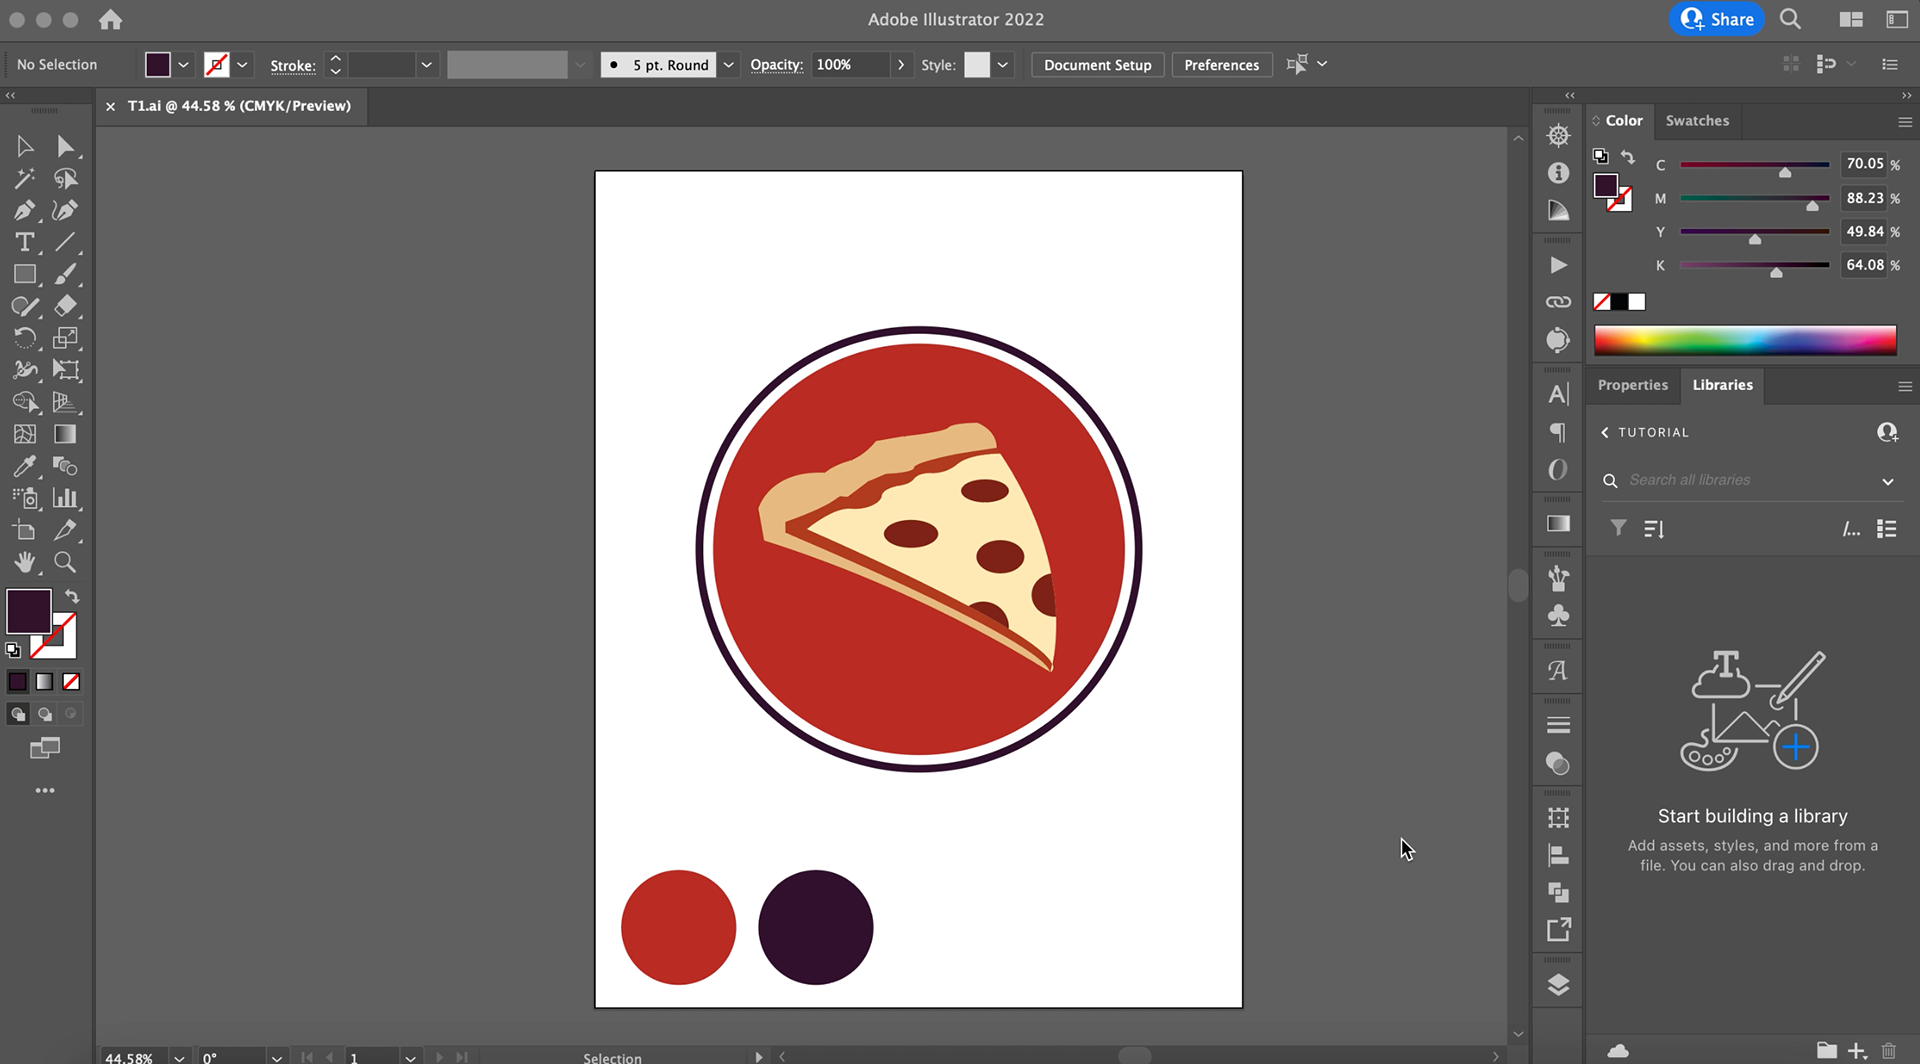This screenshot has height=1064, width=1920.
Task: Apply Color mode below fill box
Action: [18, 682]
